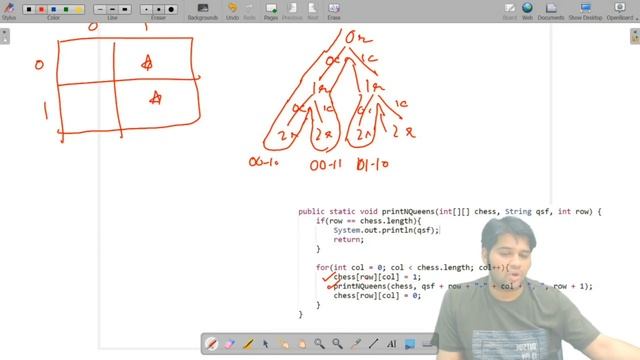Expand the left page thumbnails panel
Image resolution: width=640 pixels, height=360 pixels.
pyautogui.click(x=4, y=36)
